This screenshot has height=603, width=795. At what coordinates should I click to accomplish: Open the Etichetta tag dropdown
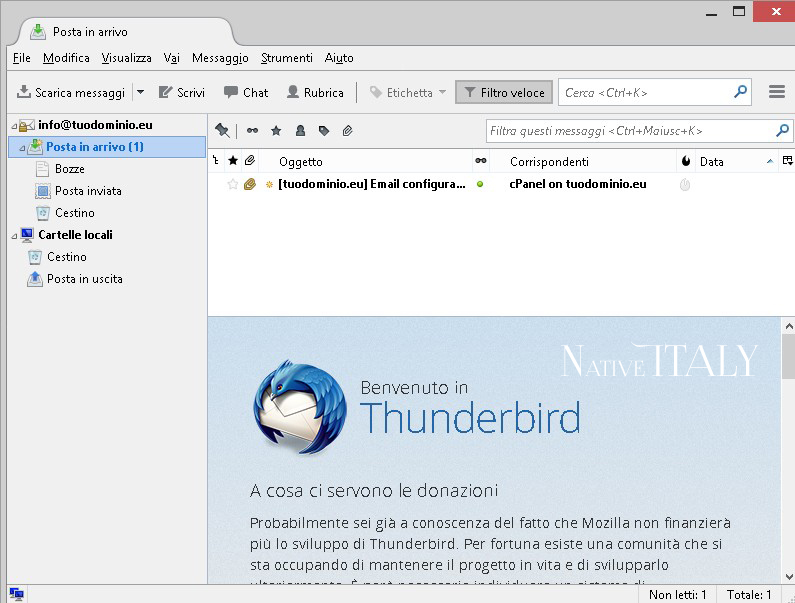408,93
